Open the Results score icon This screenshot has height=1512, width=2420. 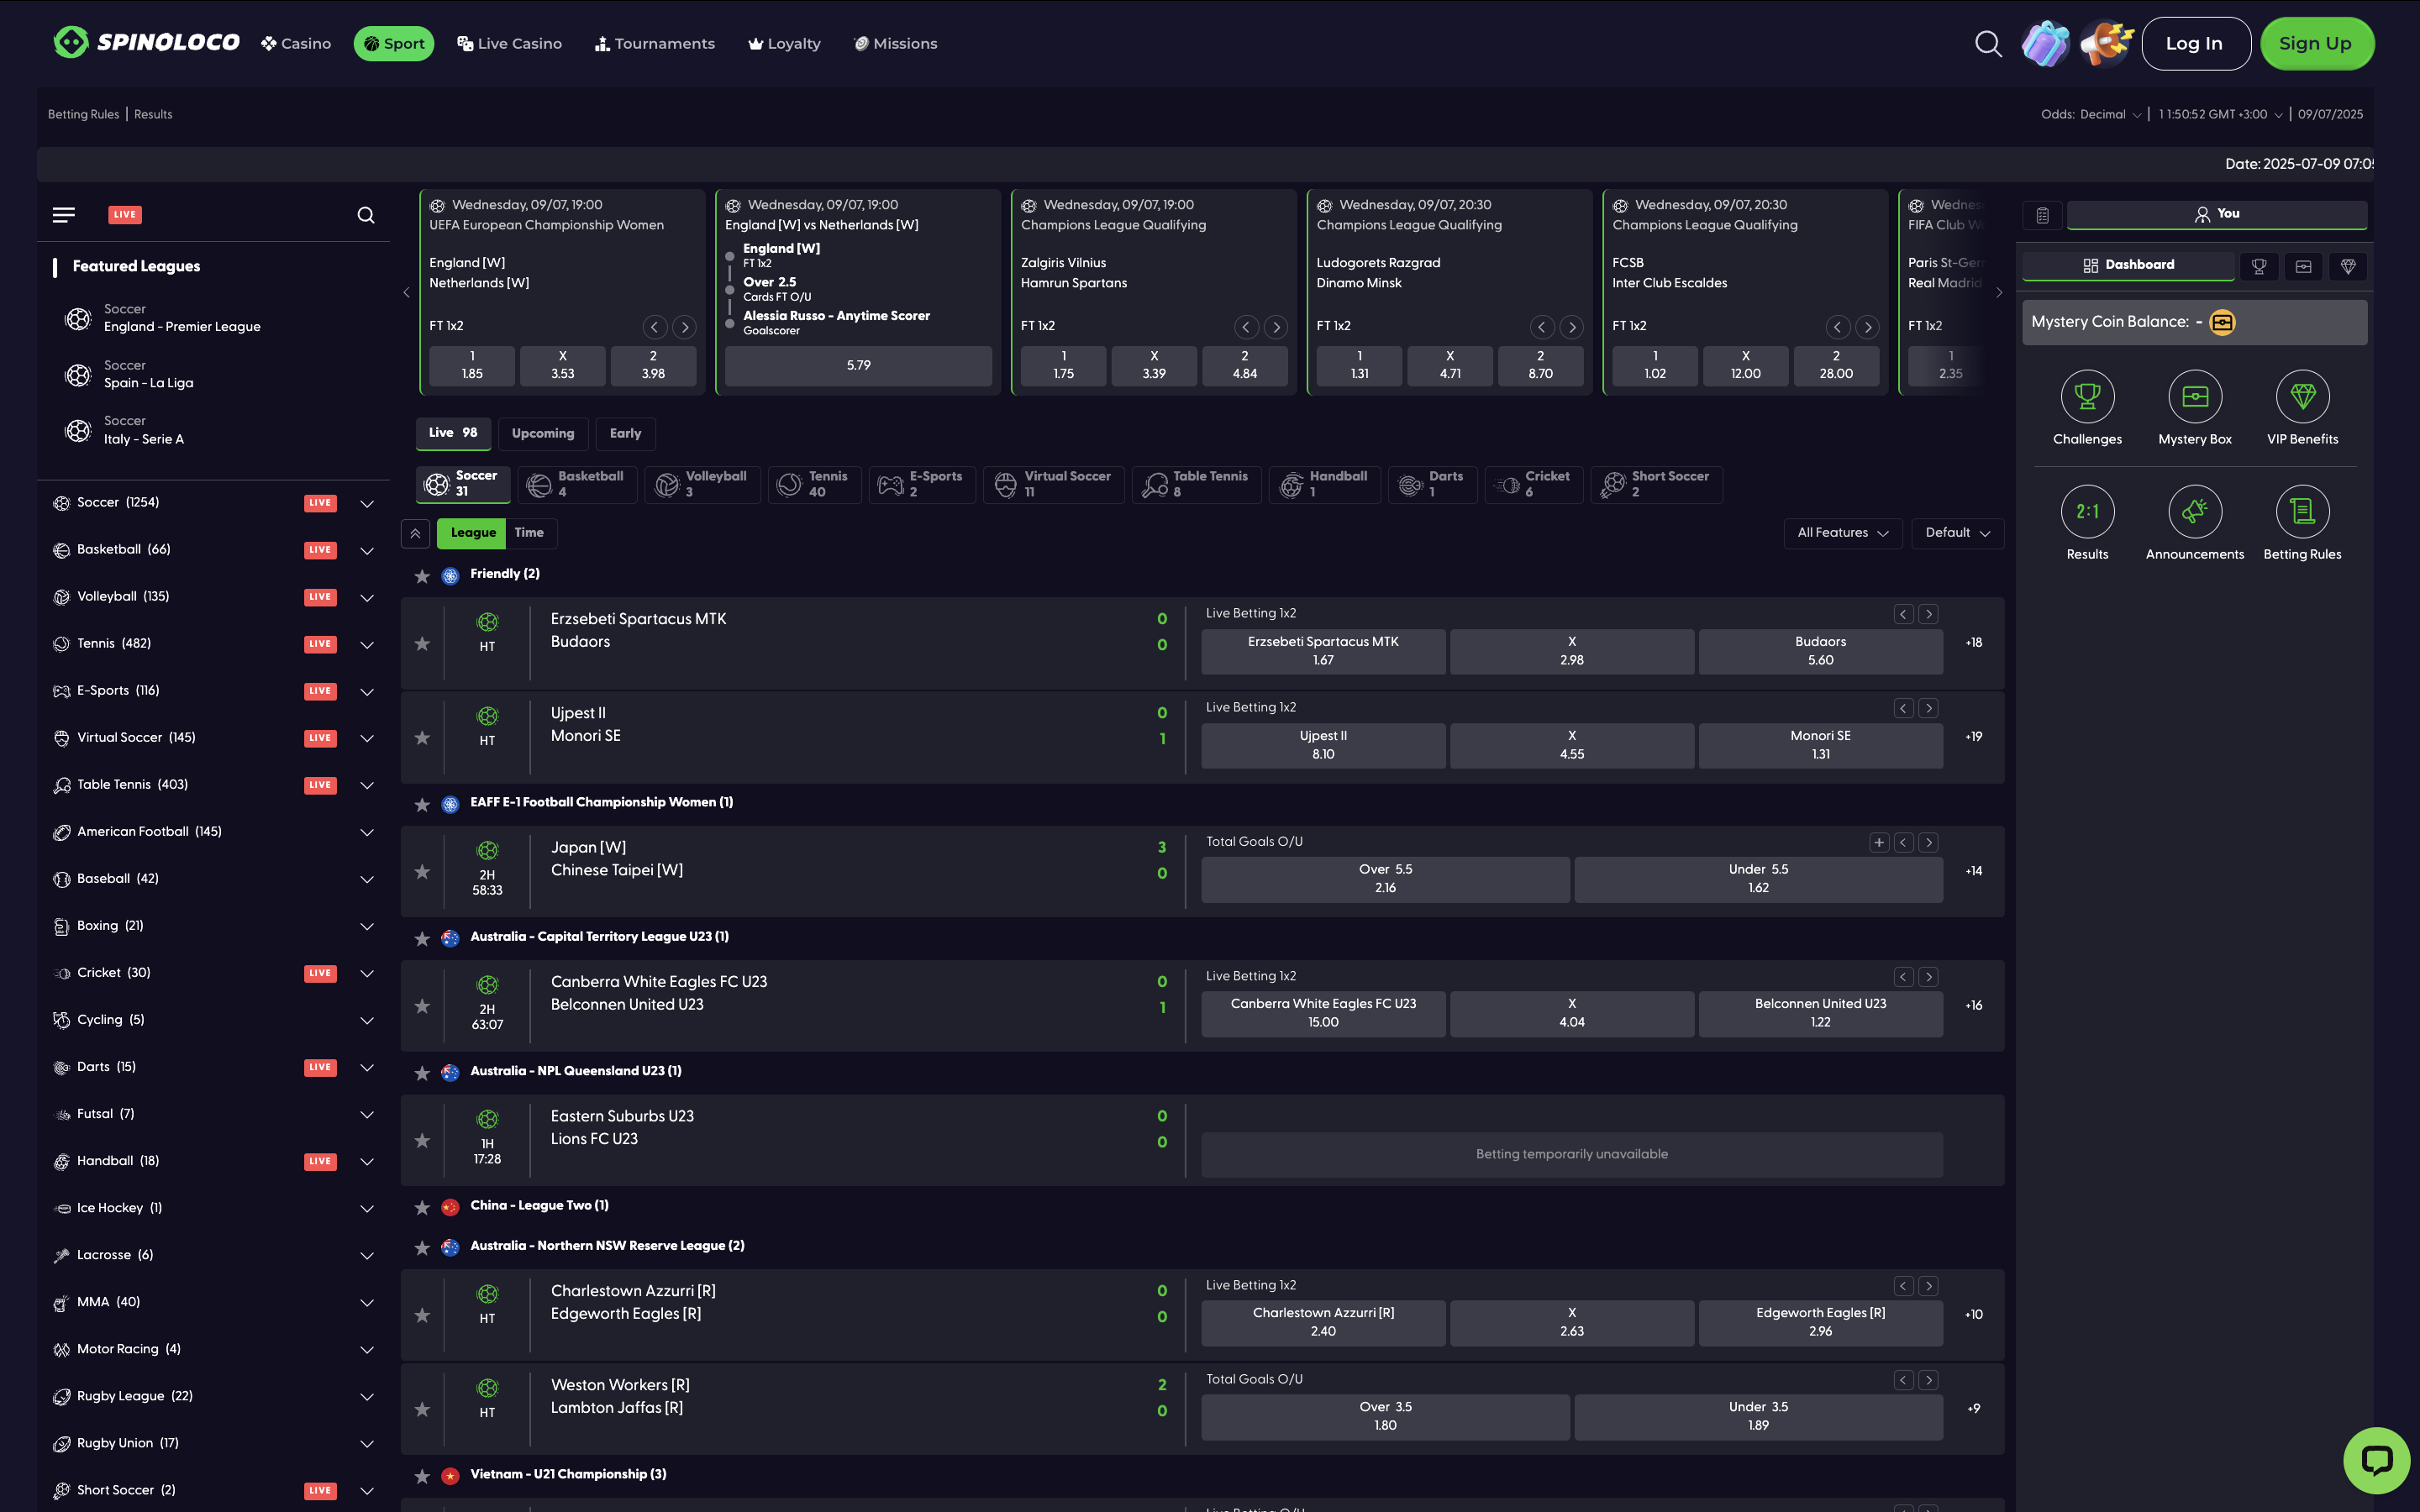(x=2087, y=512)
